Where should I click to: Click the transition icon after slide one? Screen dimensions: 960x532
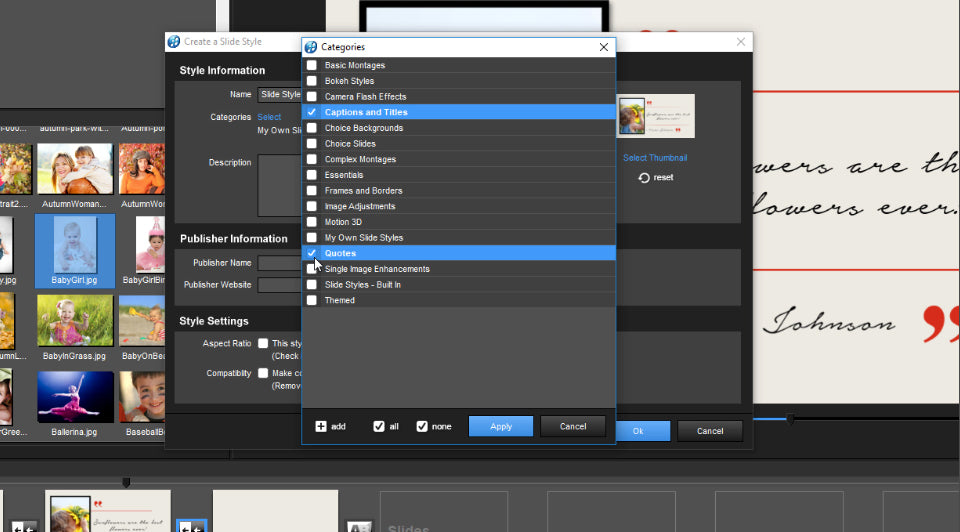point(192,526)
